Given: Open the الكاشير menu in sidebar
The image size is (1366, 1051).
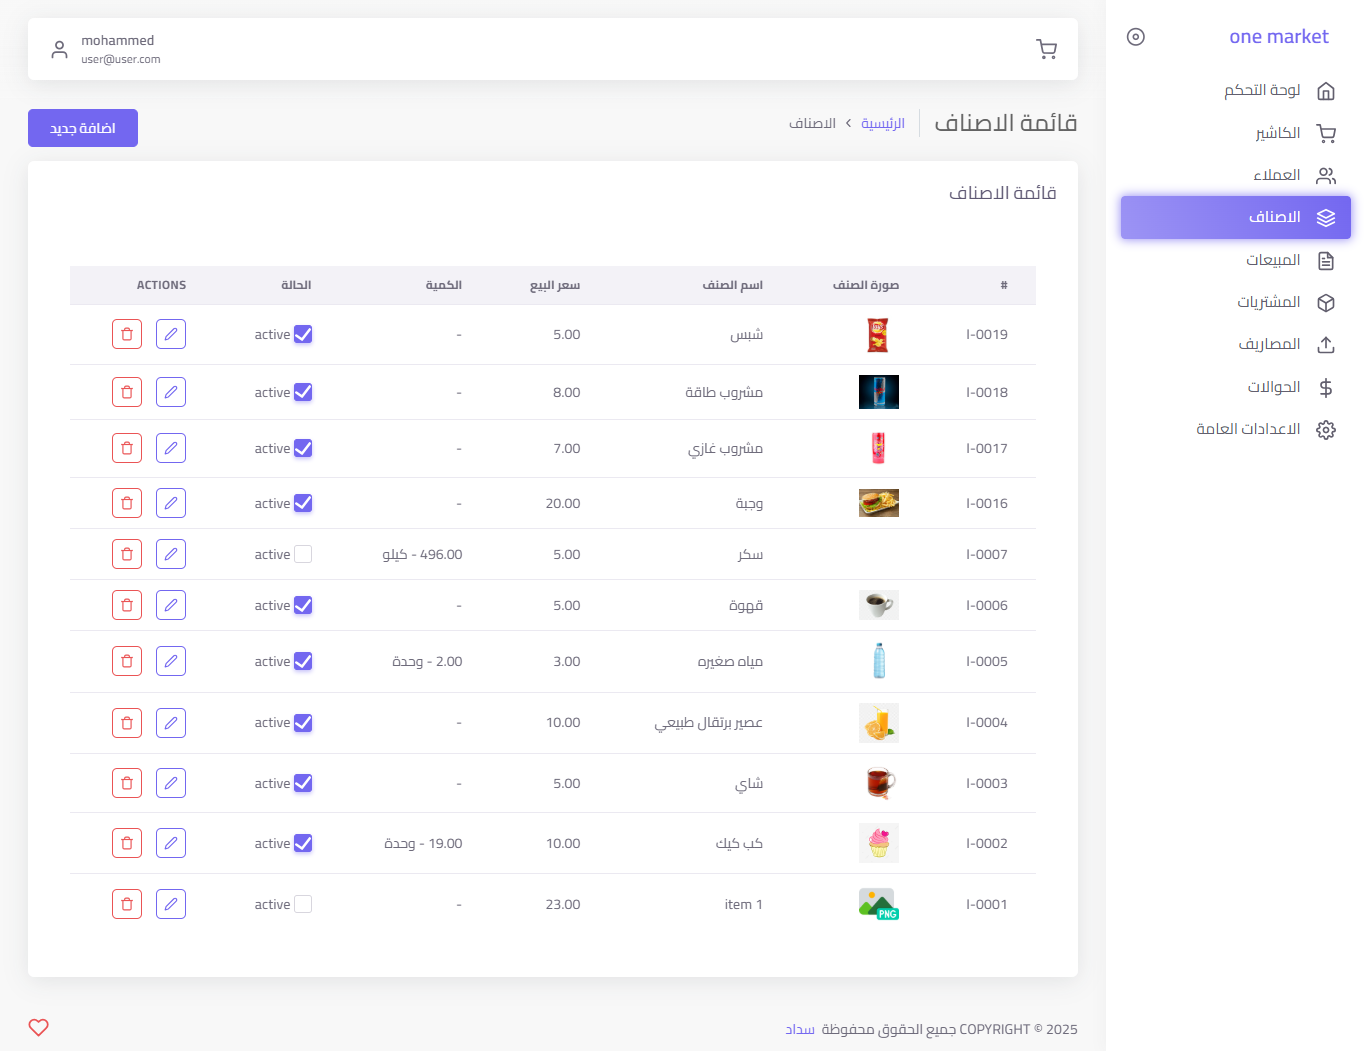Looking at the screenshot, I should coord(1277,133).
